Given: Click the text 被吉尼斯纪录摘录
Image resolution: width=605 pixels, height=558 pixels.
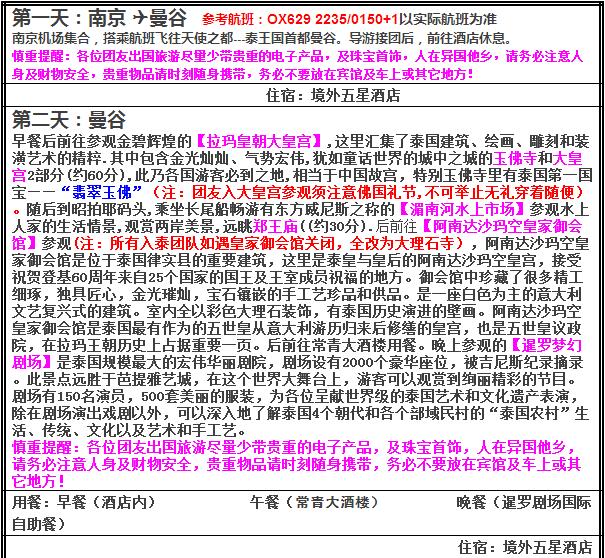Looking at the screenshot, I should point(524,362).
